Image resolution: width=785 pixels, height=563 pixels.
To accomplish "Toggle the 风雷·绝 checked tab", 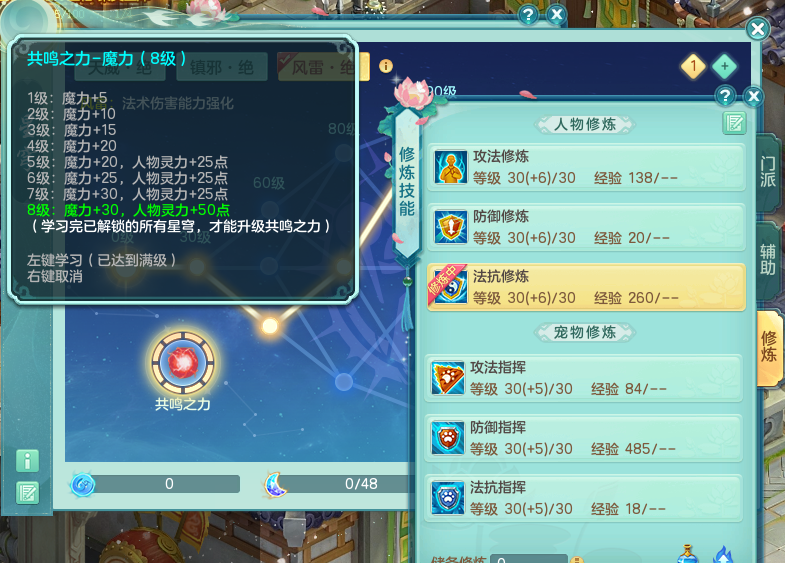I will click(323, 67).
